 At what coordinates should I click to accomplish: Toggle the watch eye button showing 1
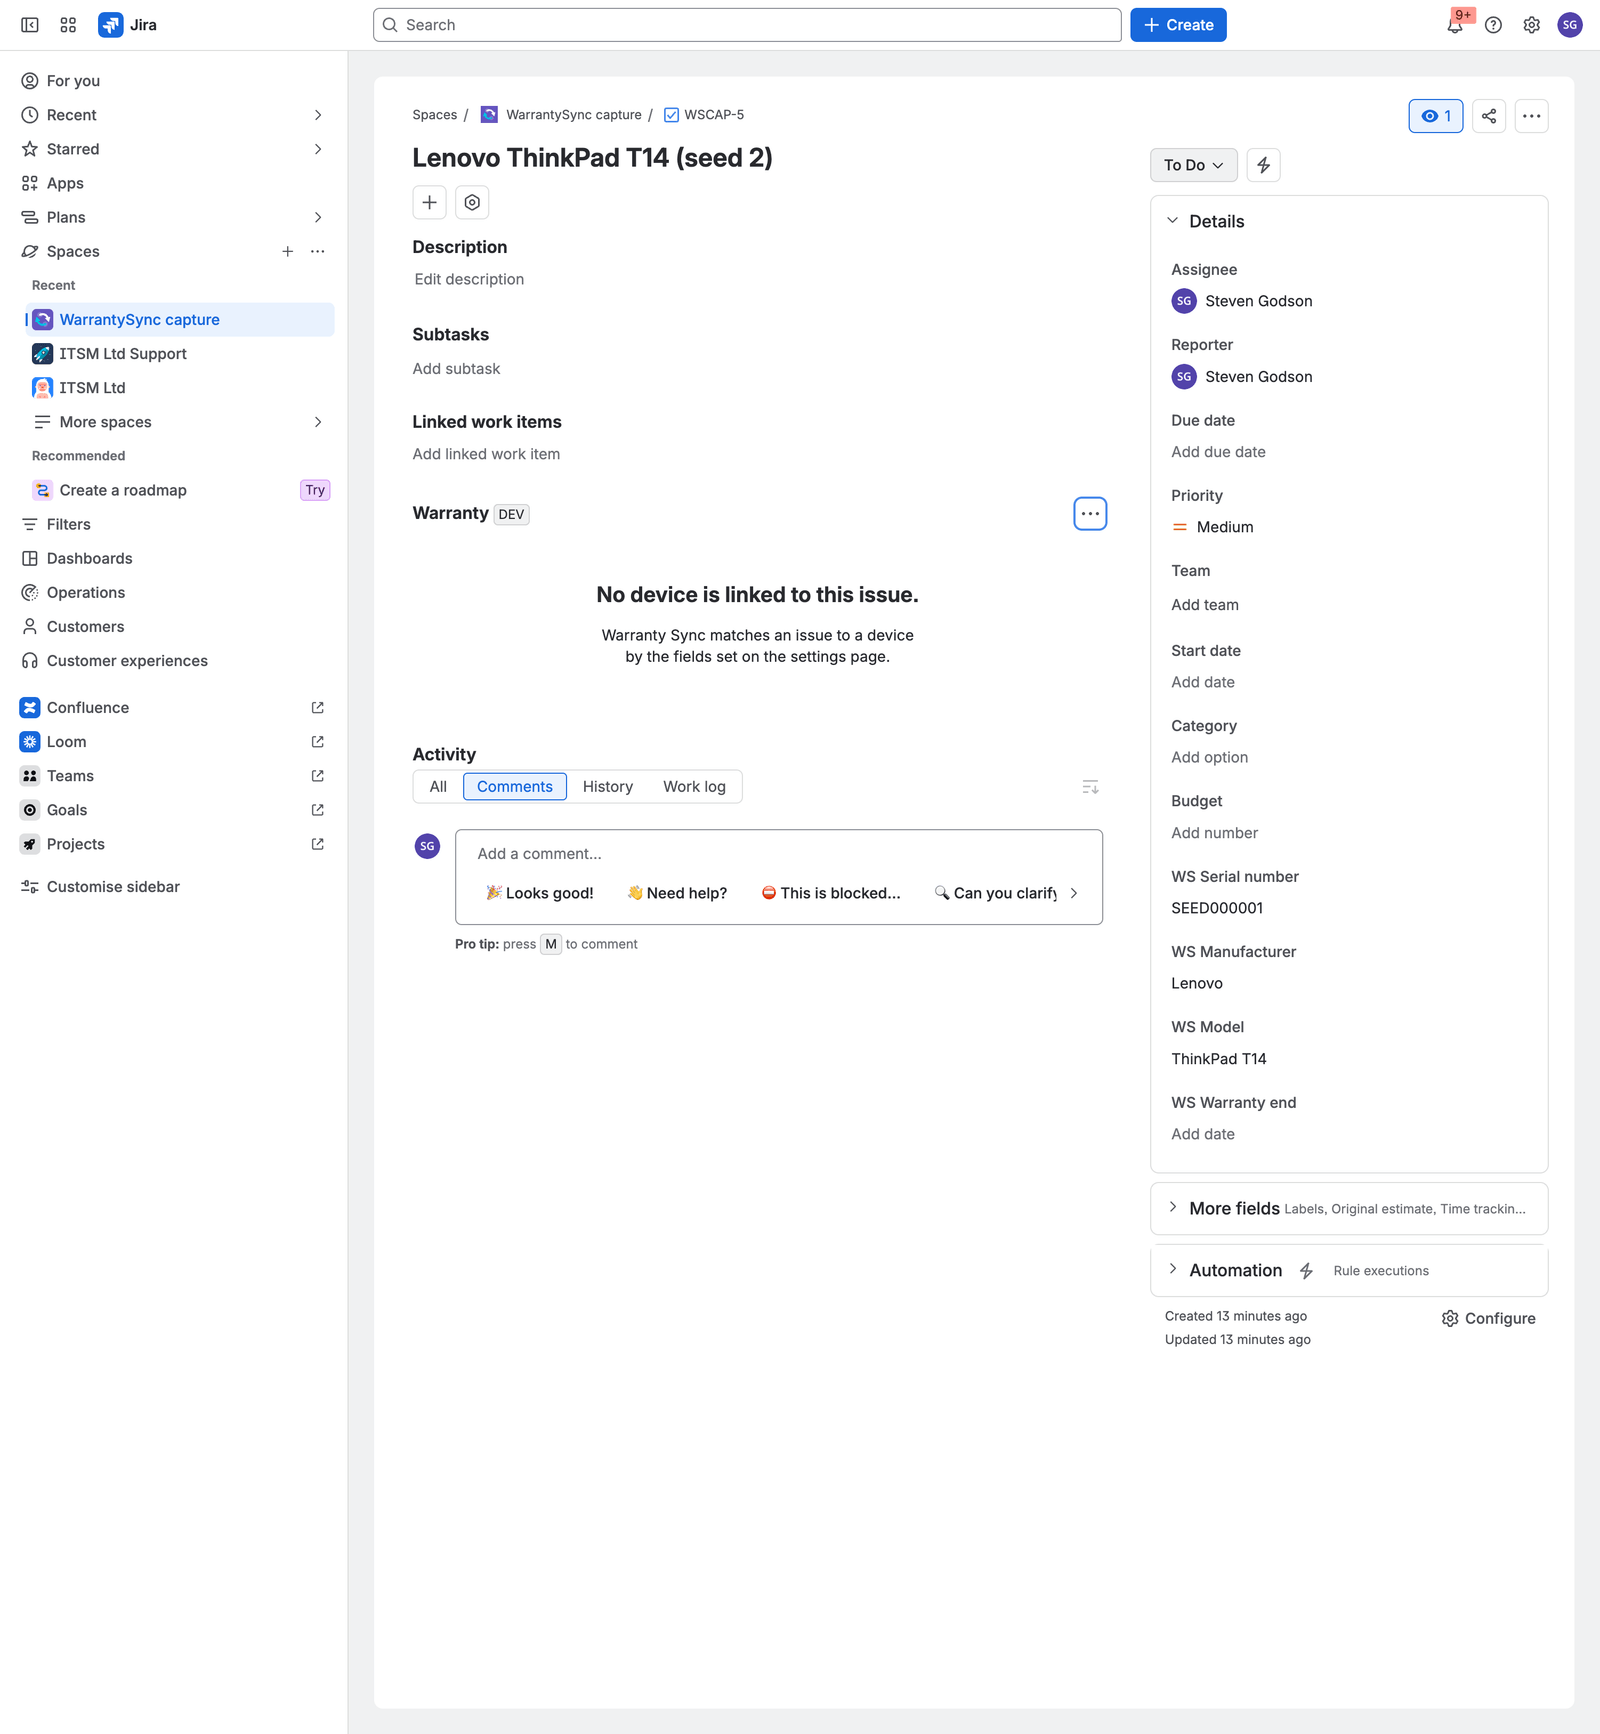(1436, 116)
